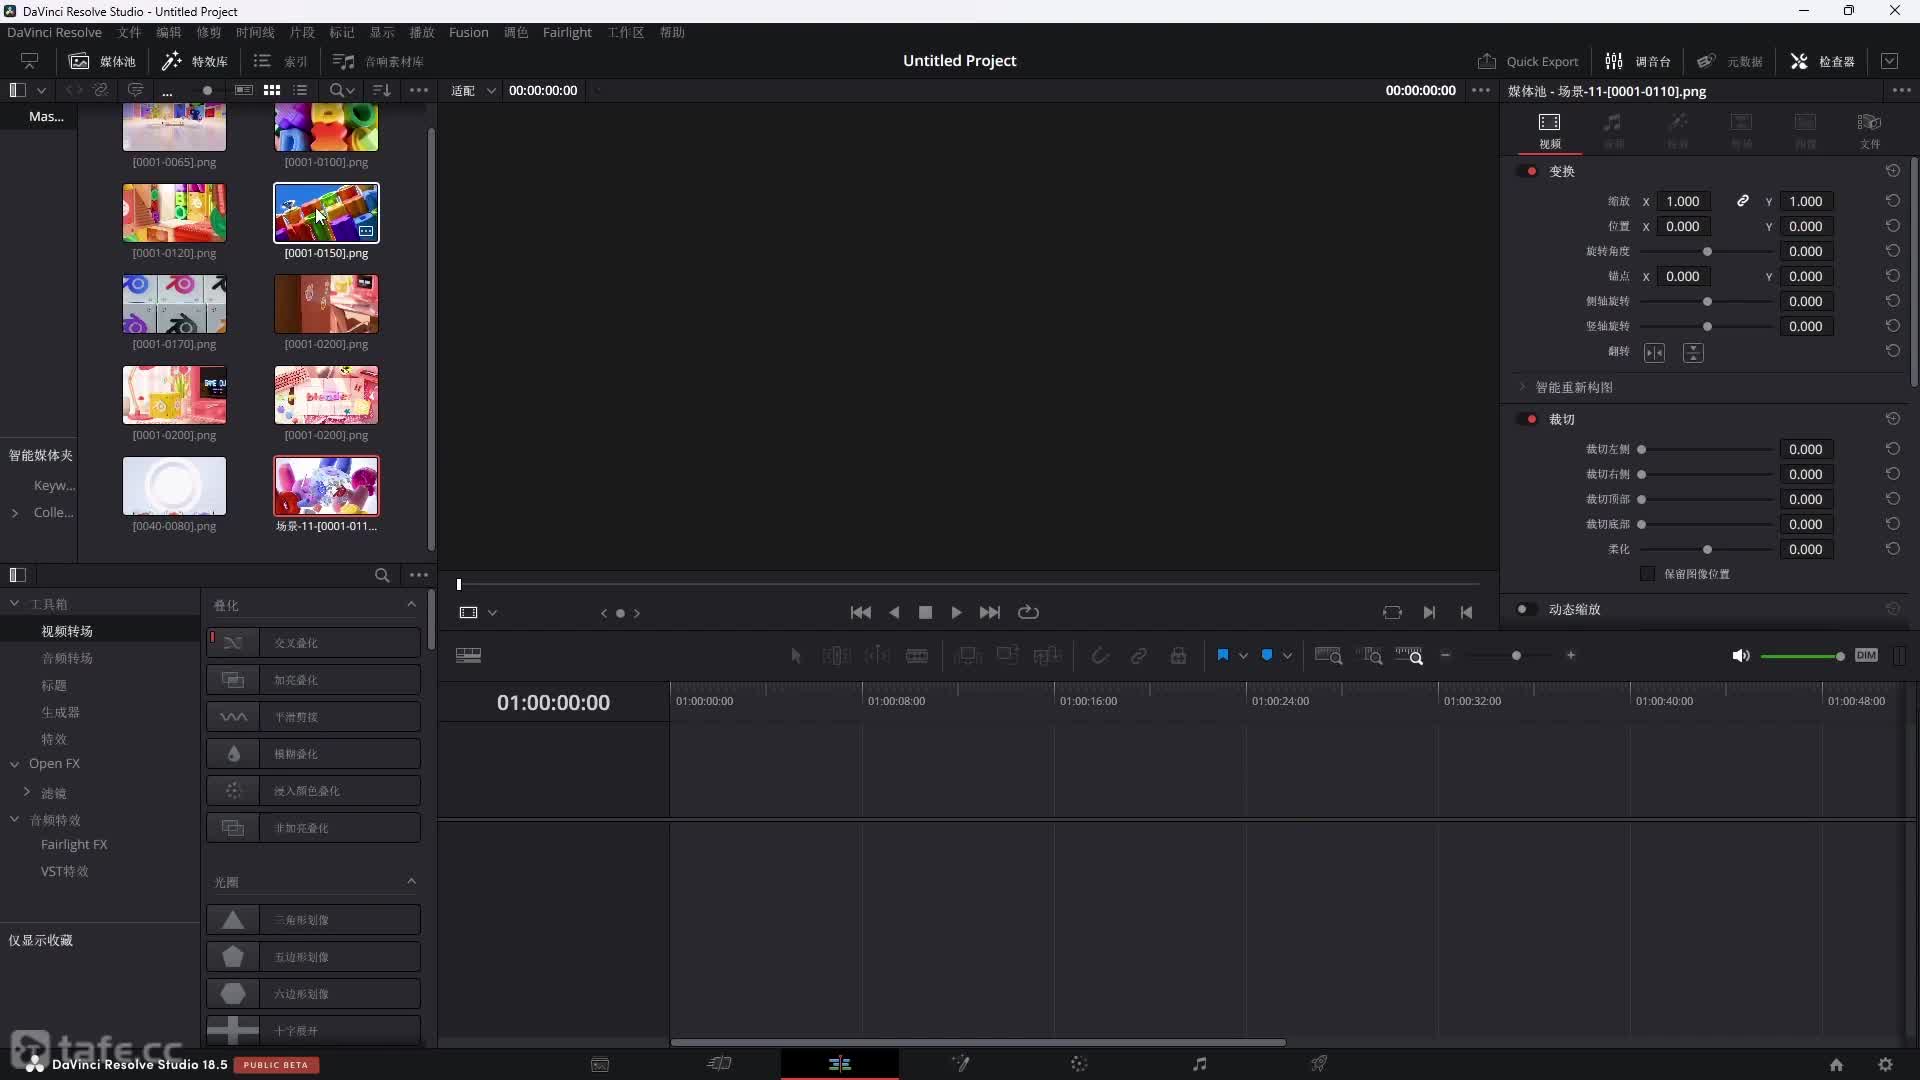Open the 调音台 mixer panel
The height and width of the screenshot is (1080, 1920).
(x=1638, y=61)
